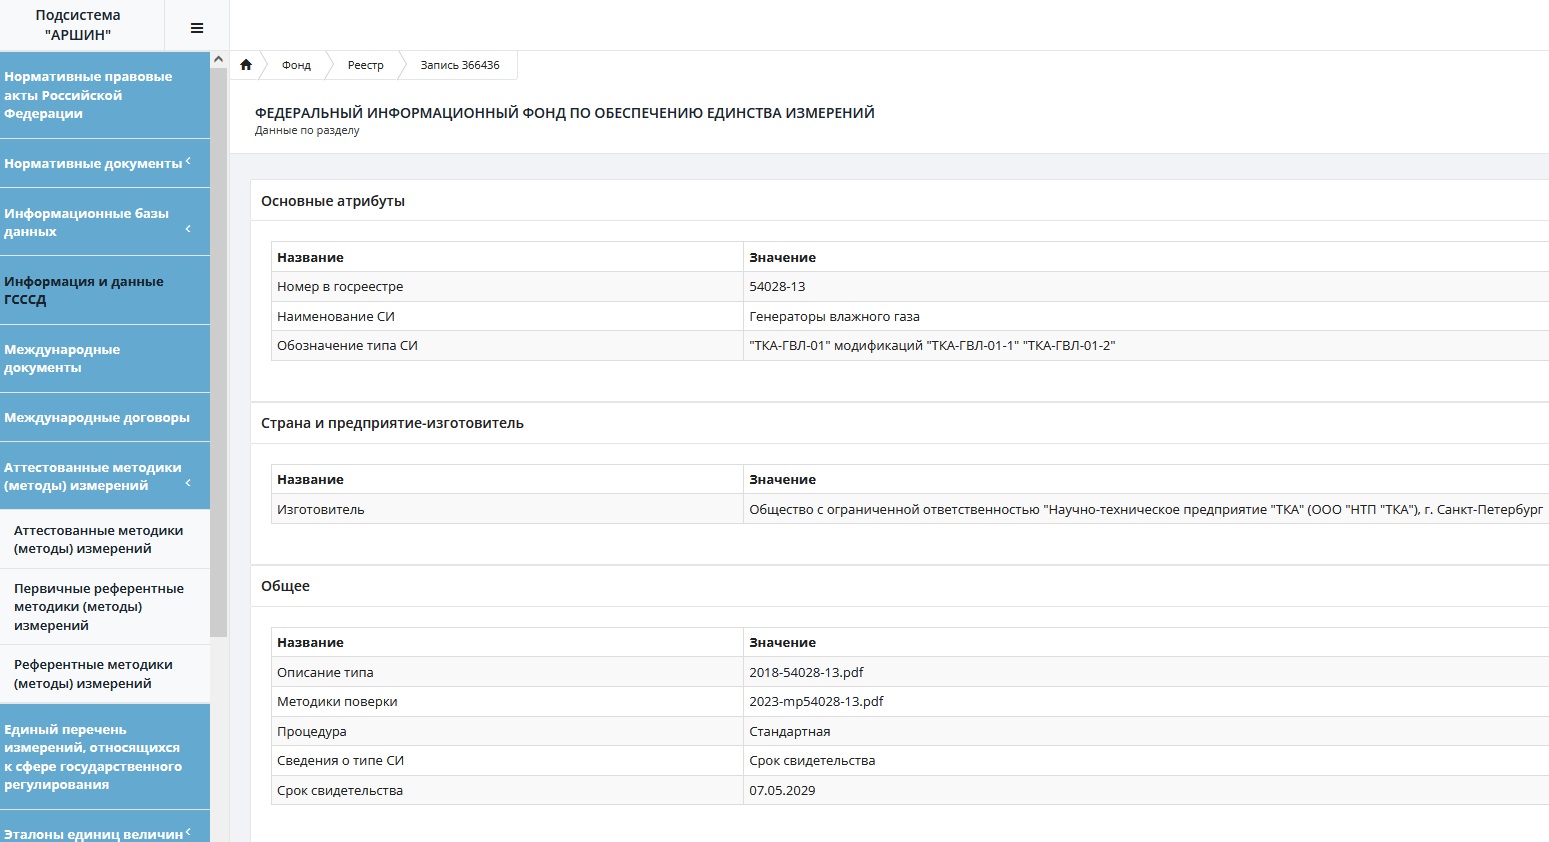
Task: Collapse Аттестованные методики (методы) измерений chevron
Action: pyautogui.click(x=188, y=483)
